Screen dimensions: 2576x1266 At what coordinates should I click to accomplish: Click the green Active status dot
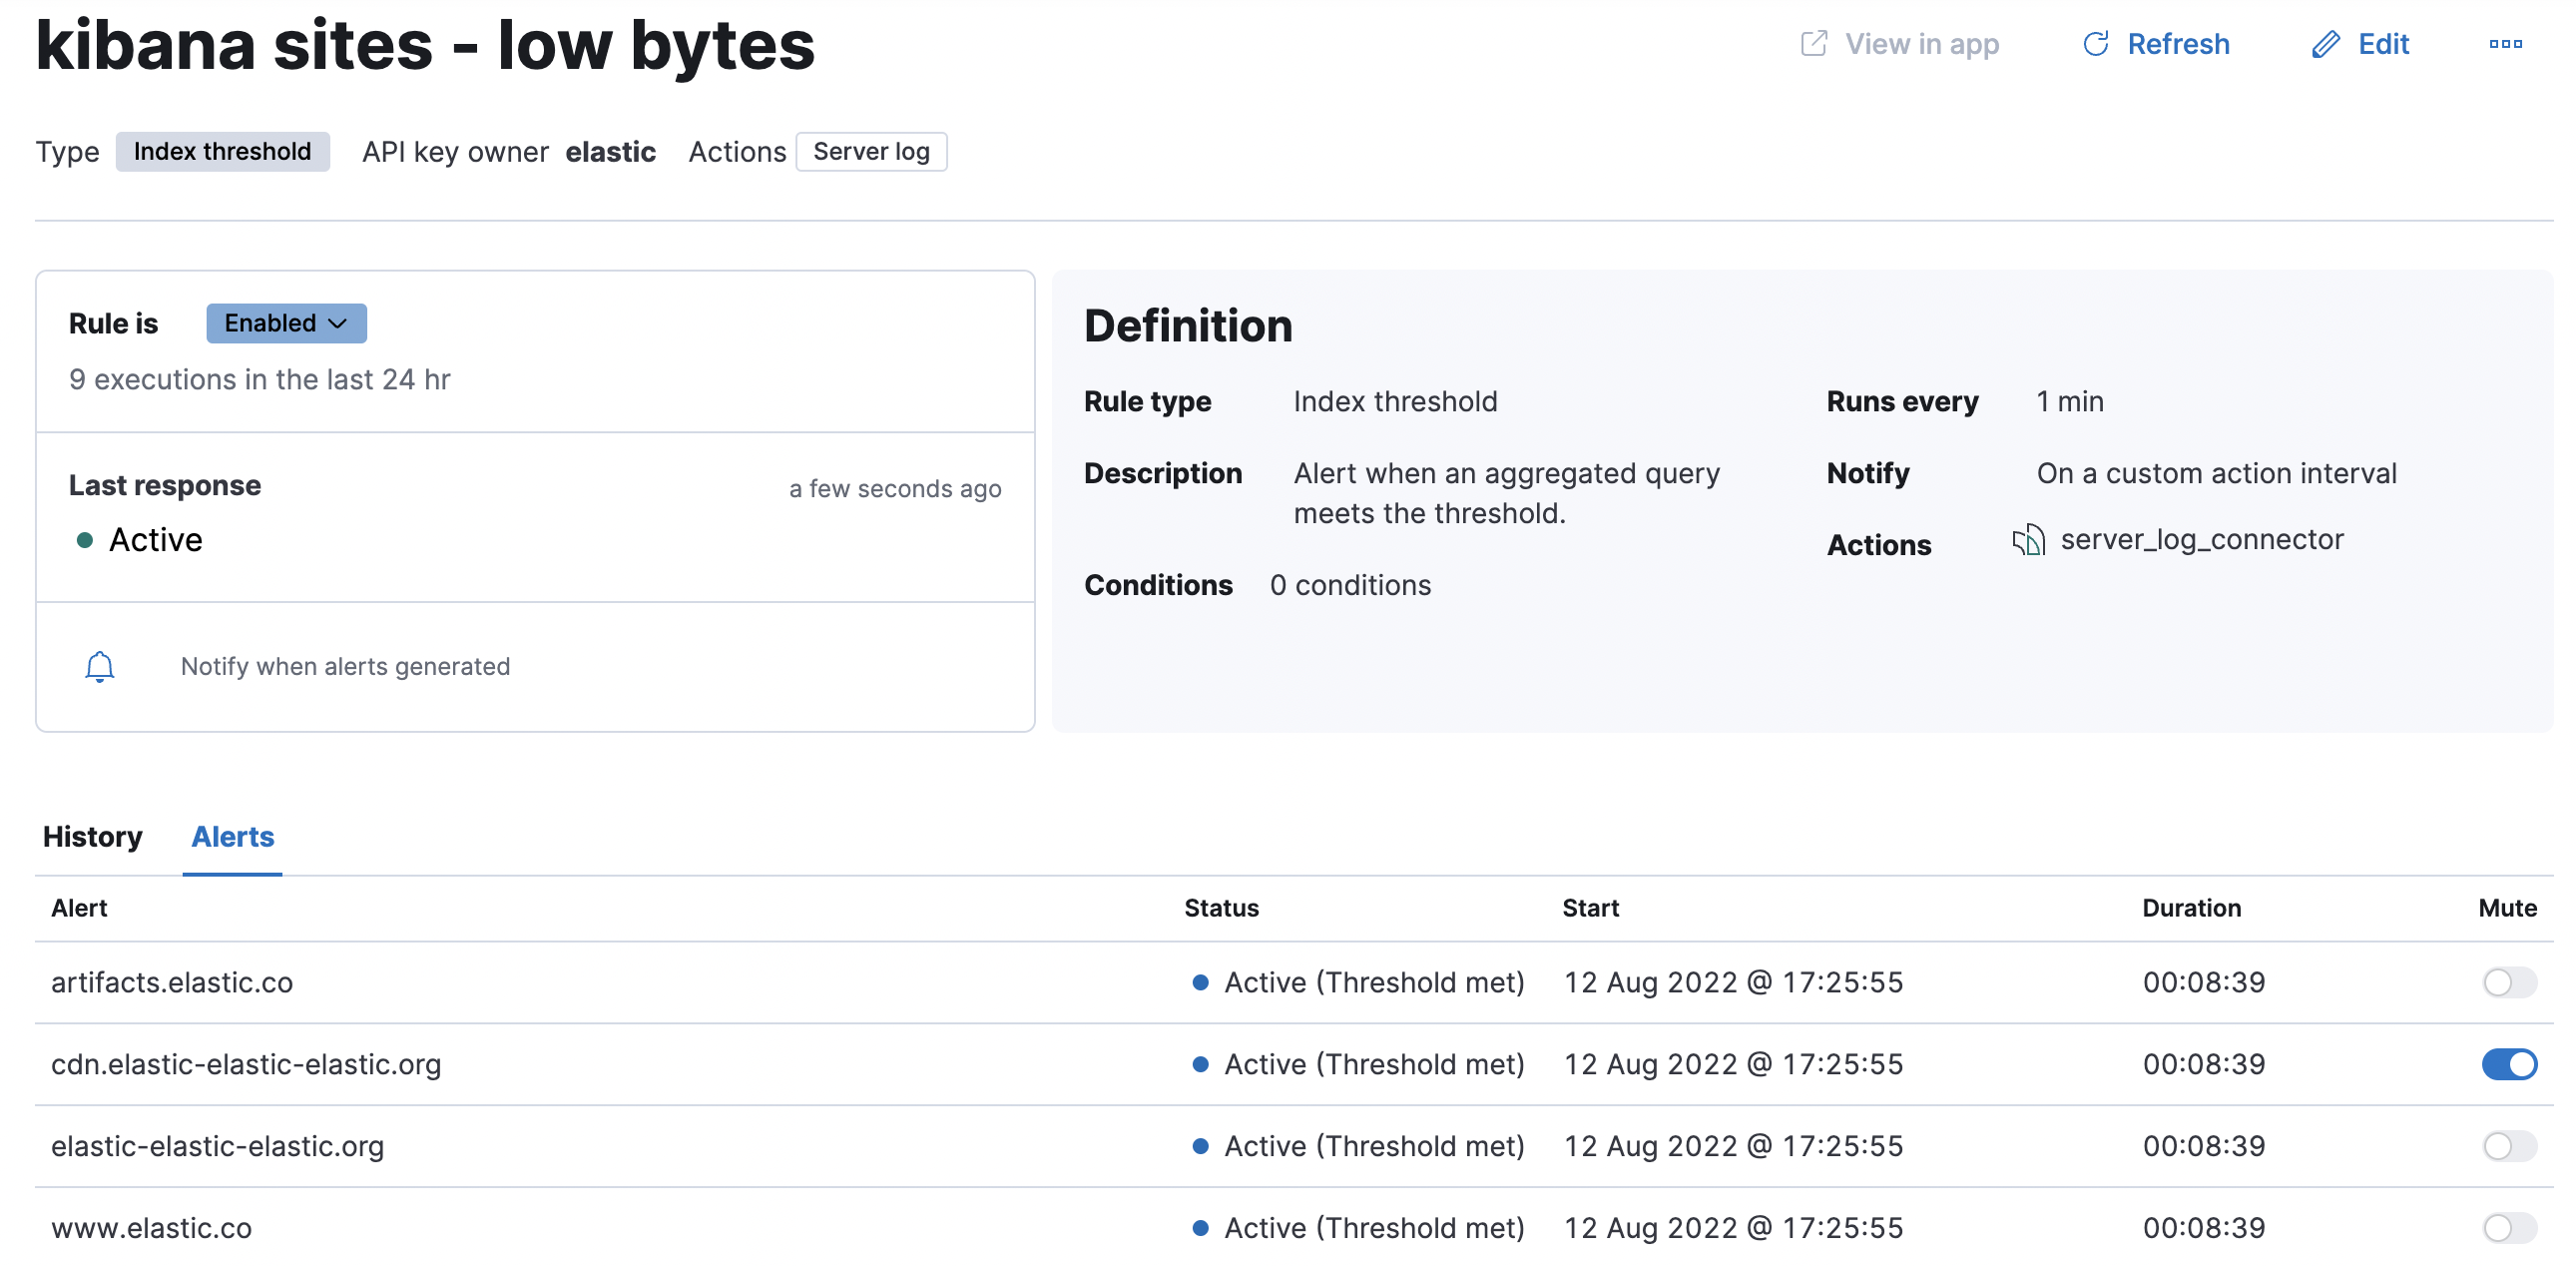point(85,541)
